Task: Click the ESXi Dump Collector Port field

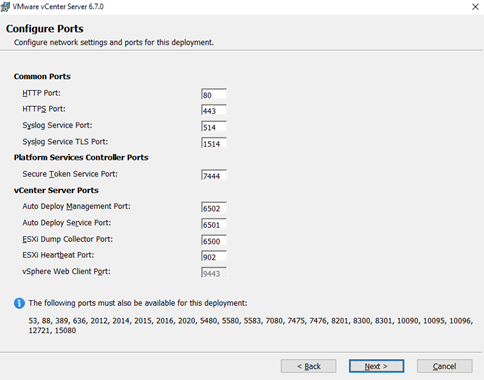Action: [214, 241]
